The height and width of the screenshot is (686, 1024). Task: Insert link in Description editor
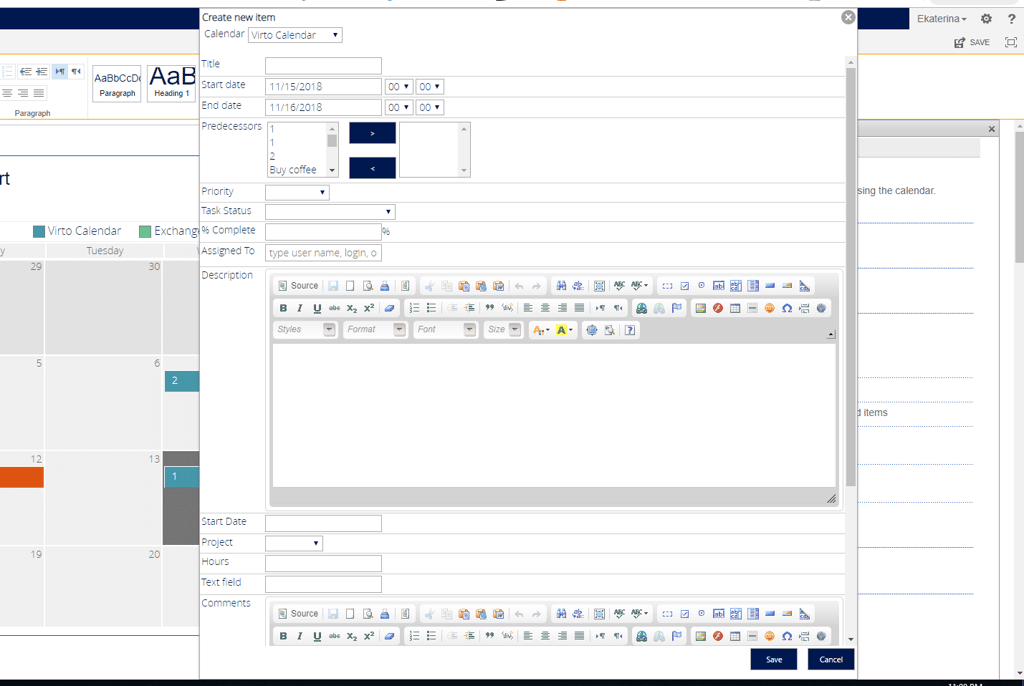(x=641, y=308)
